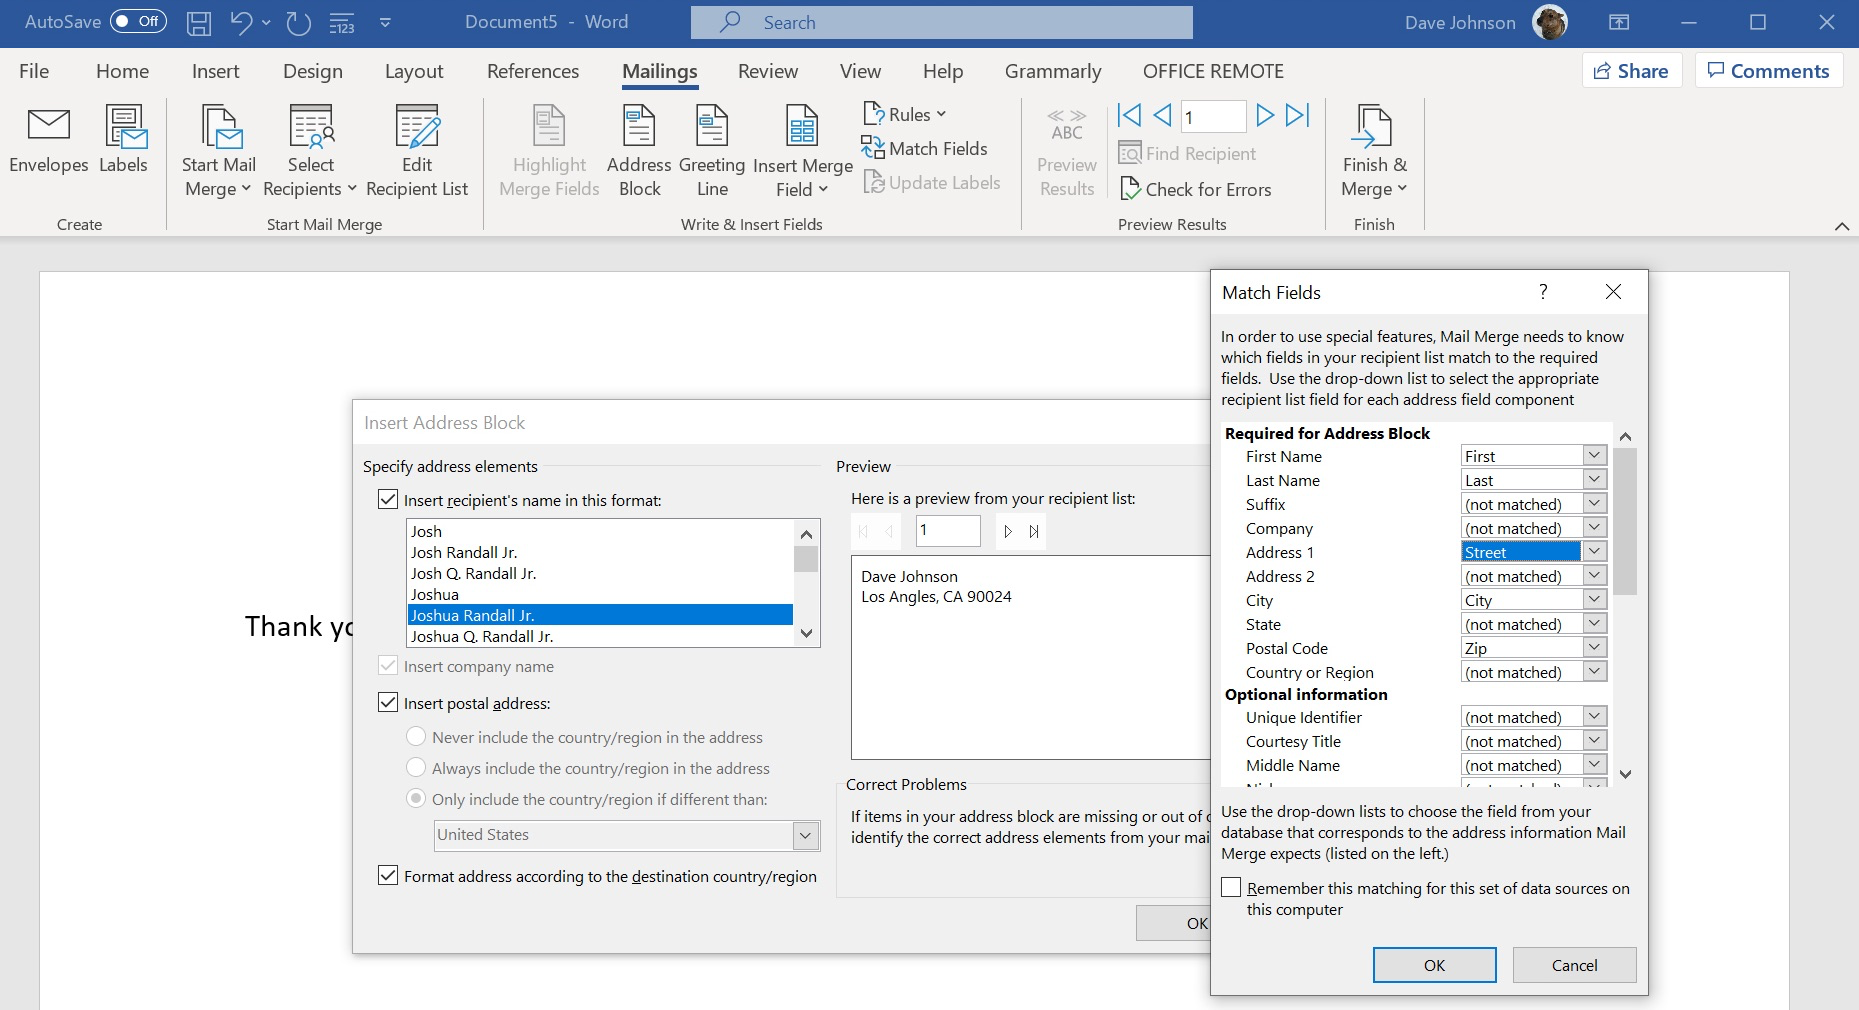
Task: Open Ribbon Display Options icon
Action: [1618, 22]
